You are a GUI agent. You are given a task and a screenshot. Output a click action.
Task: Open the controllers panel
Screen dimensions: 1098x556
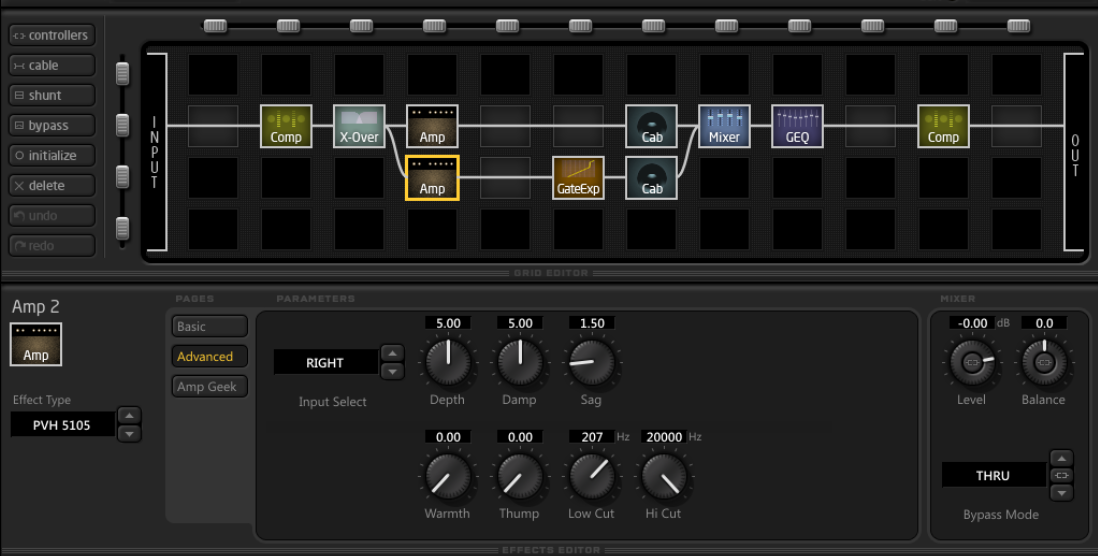52,35
